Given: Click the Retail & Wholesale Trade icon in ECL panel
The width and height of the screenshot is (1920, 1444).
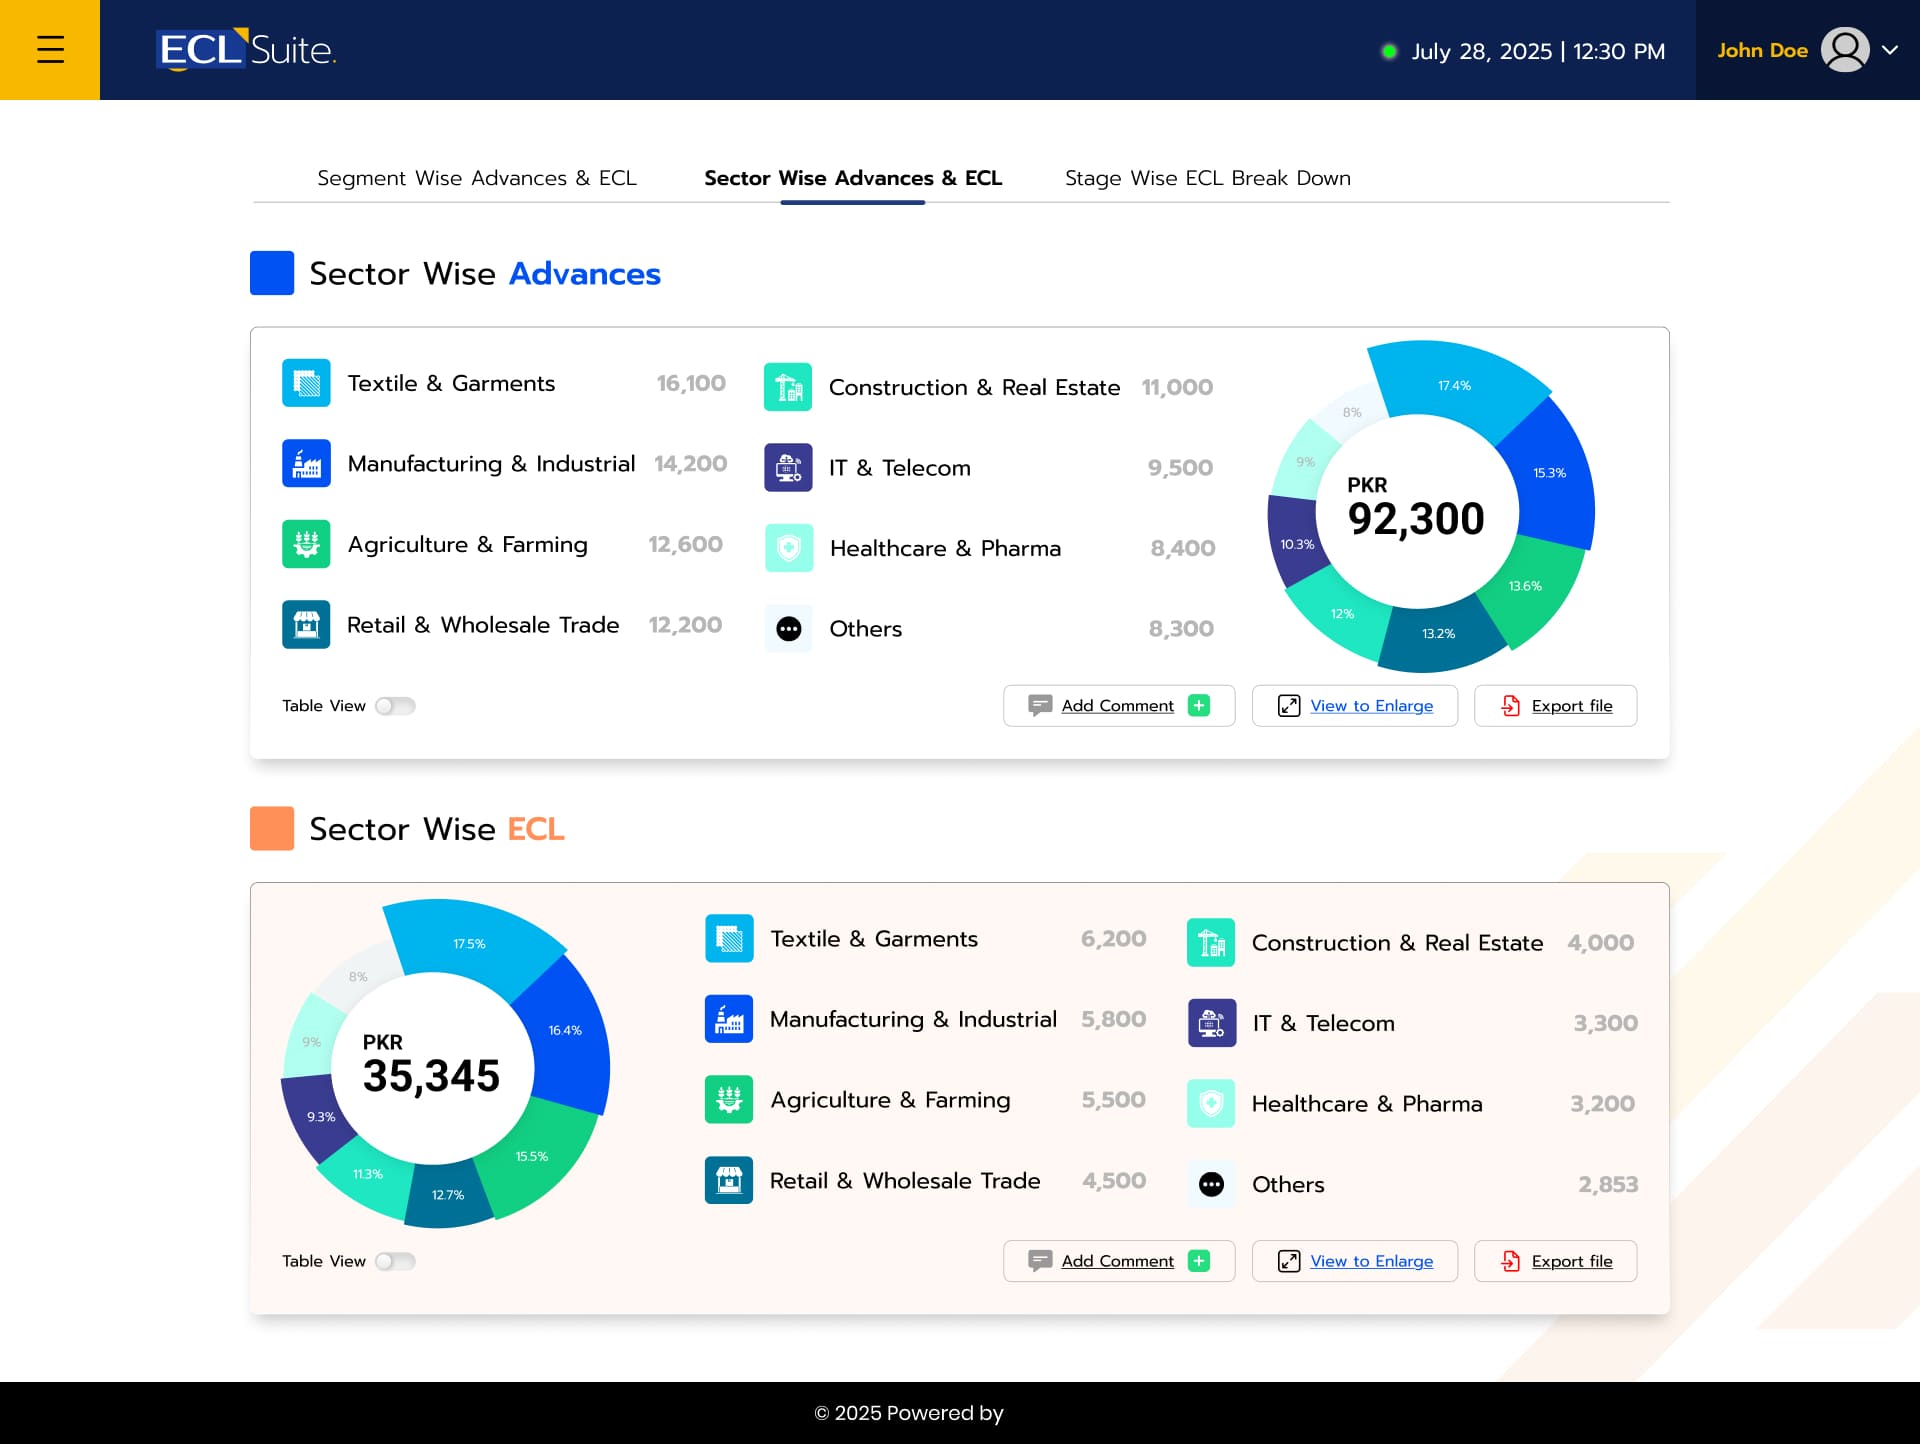Looking at the screenshot, I should tap(729, 1180).
